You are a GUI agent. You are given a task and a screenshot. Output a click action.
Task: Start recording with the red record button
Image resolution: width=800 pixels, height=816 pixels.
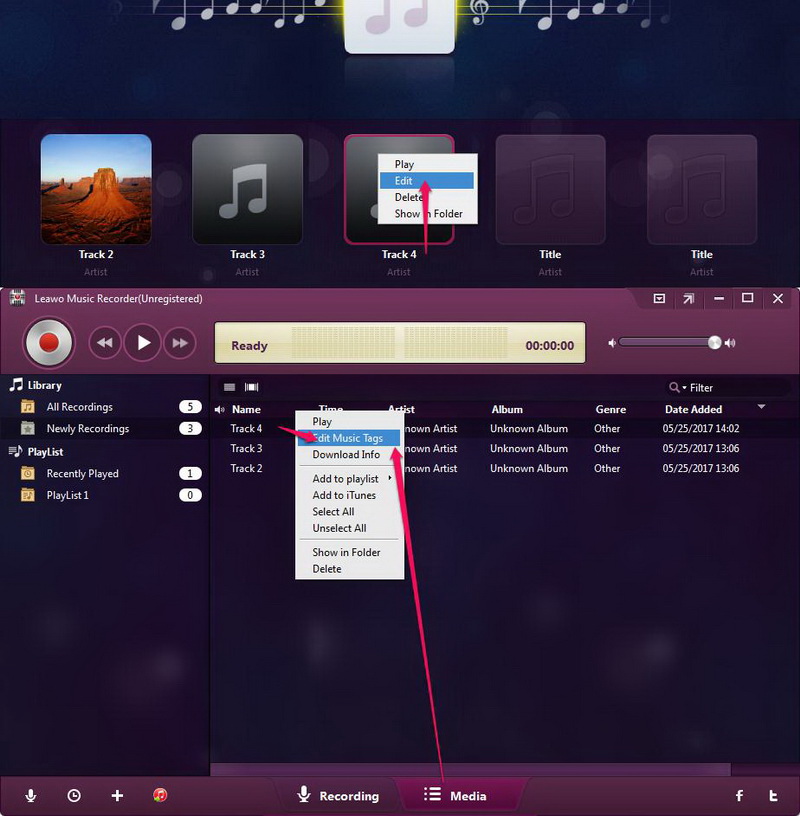click(x=49, y=342)
